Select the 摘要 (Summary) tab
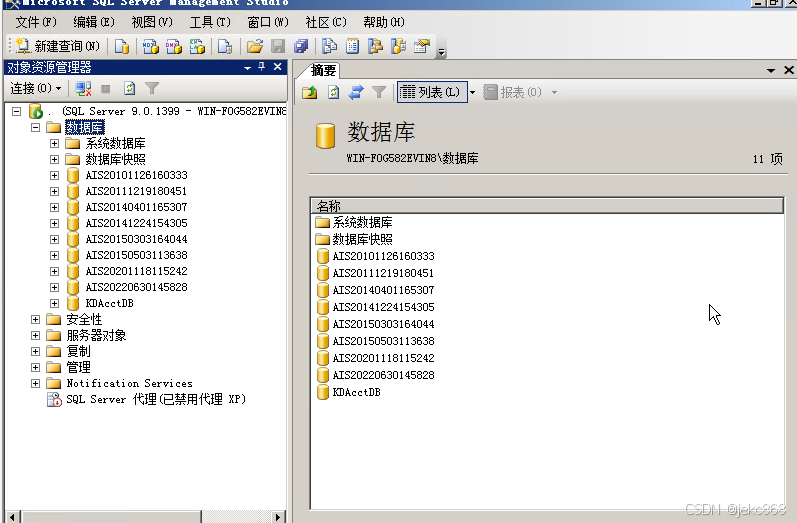The image size is (797, 523). click(323, 70)
